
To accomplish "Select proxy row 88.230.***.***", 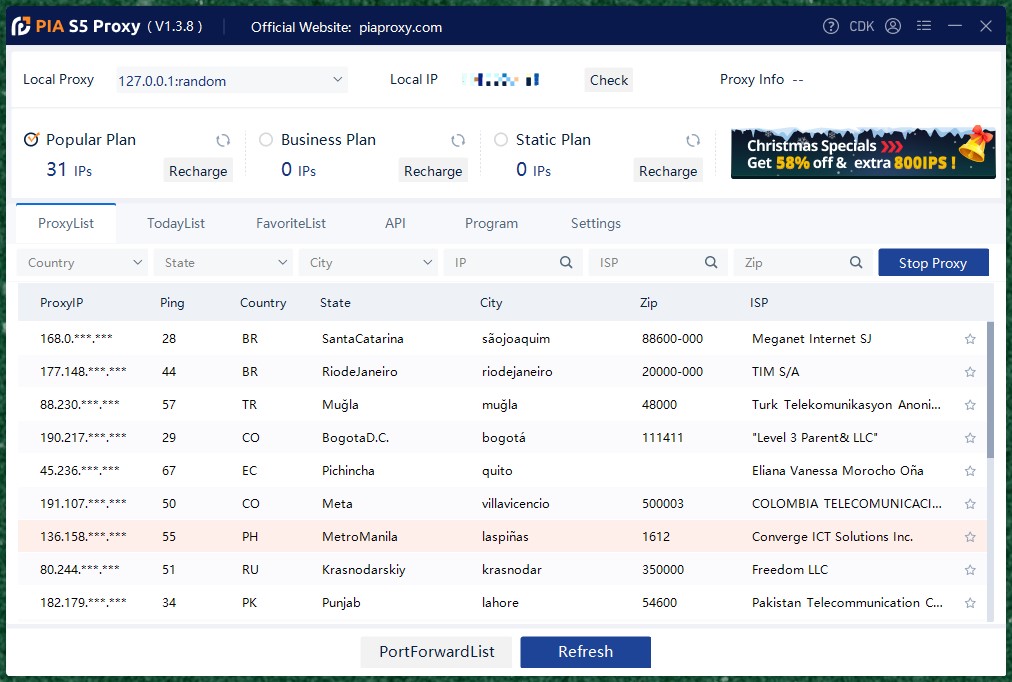I will click(x=502, y=405).
